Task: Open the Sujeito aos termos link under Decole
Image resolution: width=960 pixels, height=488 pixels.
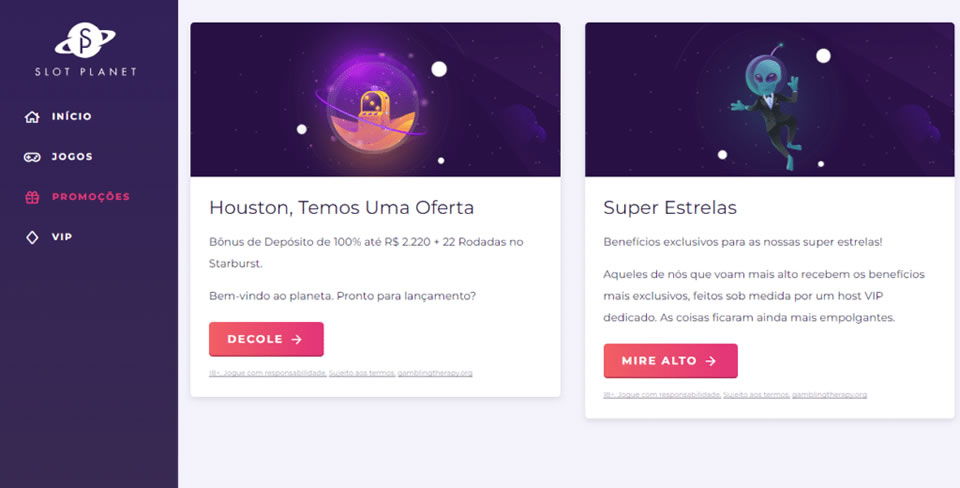Action: 361,373
